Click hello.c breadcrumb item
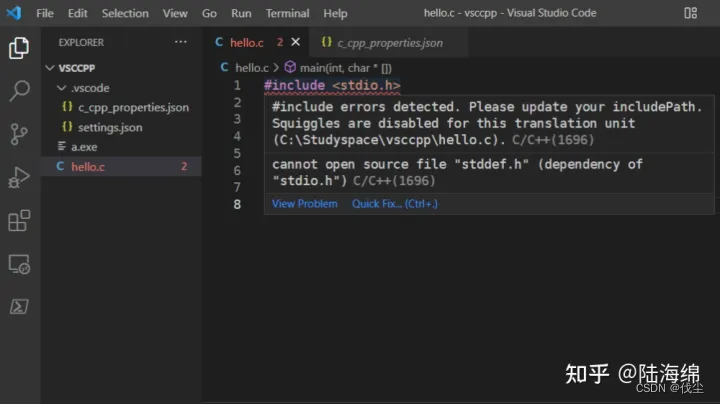This screenshot has width=720, height=404. tap(252, 68)
